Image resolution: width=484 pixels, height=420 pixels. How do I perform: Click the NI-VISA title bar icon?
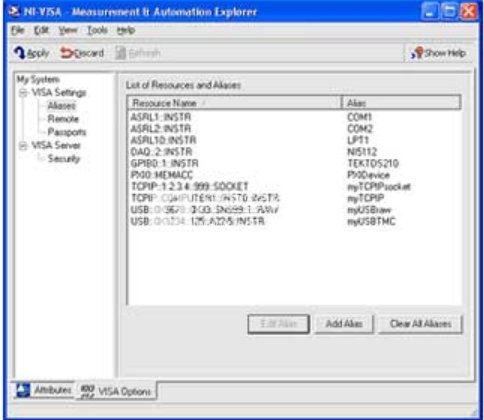click(x=14, y=12)
